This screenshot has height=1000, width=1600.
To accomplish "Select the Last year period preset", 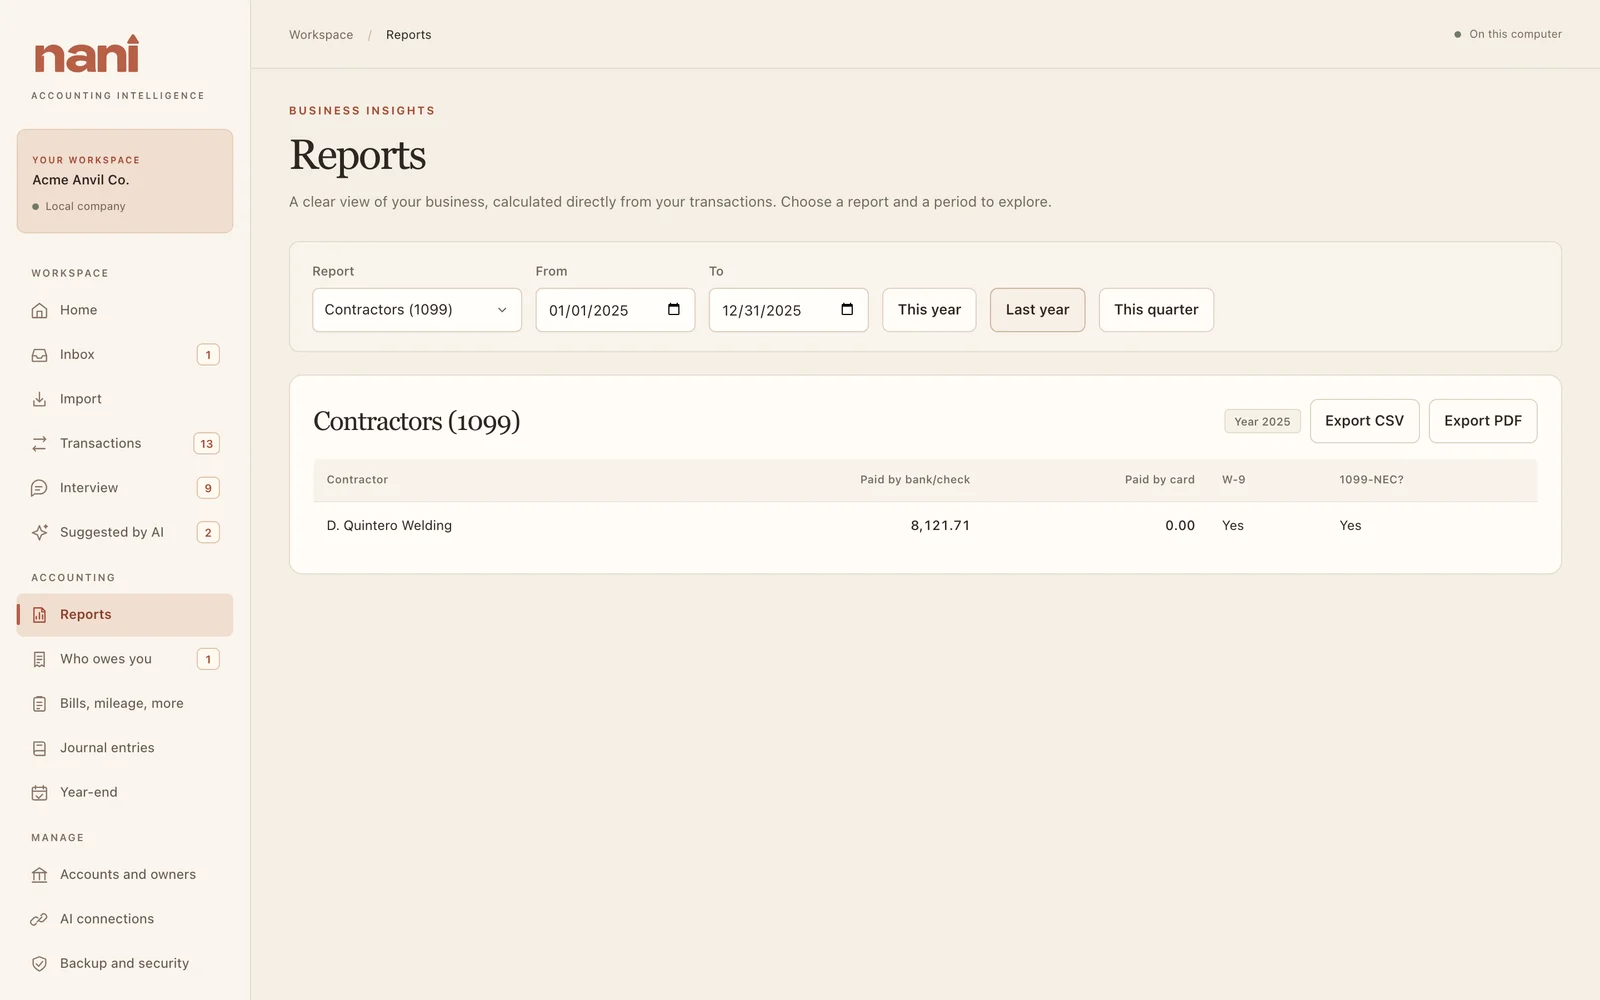I will (1037, 310).
